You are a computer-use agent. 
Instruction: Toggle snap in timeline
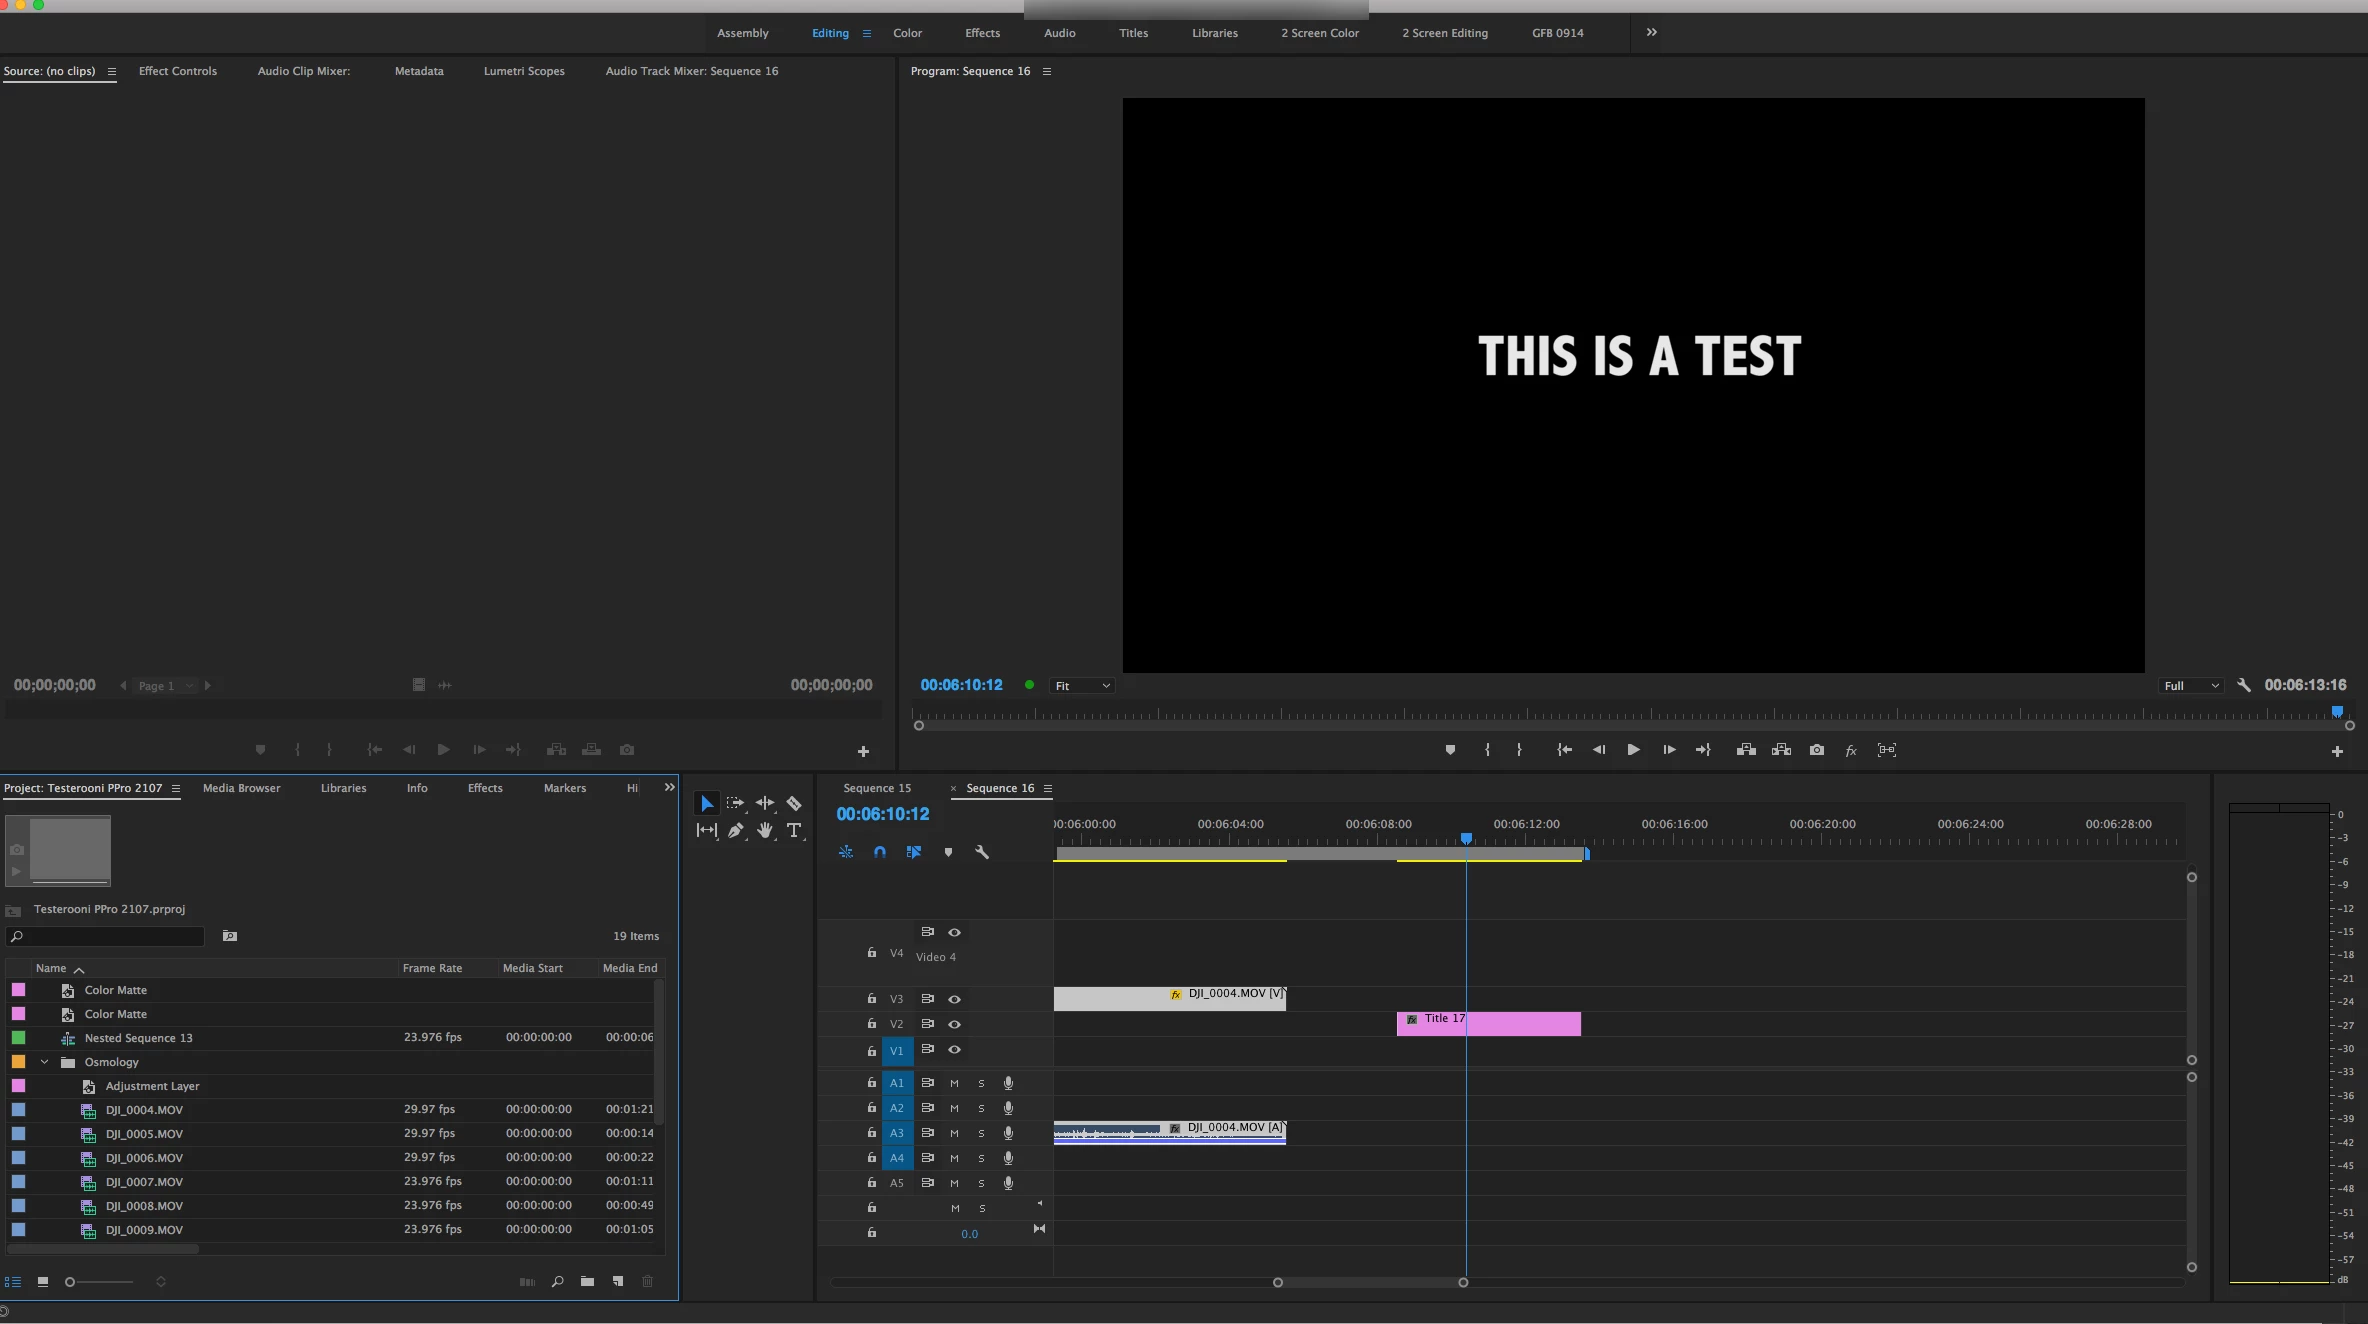point(880,852)
